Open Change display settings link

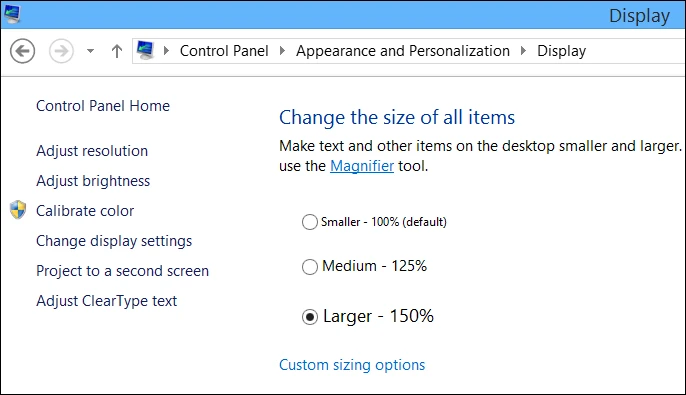point(114,241)
